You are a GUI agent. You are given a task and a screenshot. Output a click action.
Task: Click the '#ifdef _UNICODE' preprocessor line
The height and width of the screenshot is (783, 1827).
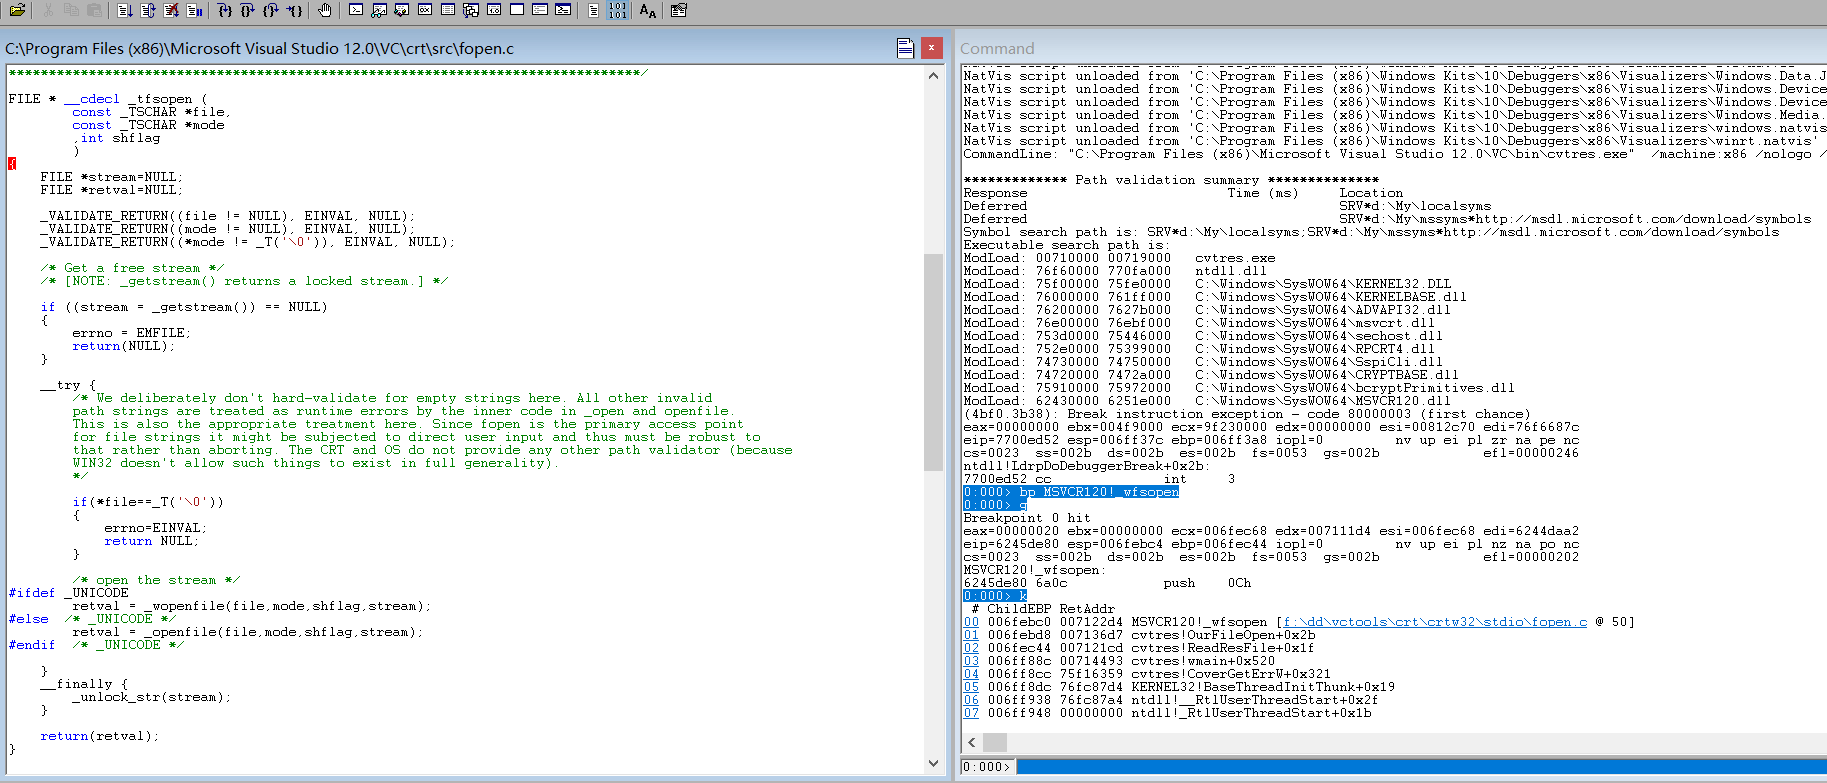pyautogui.click(x=68, y=593)
